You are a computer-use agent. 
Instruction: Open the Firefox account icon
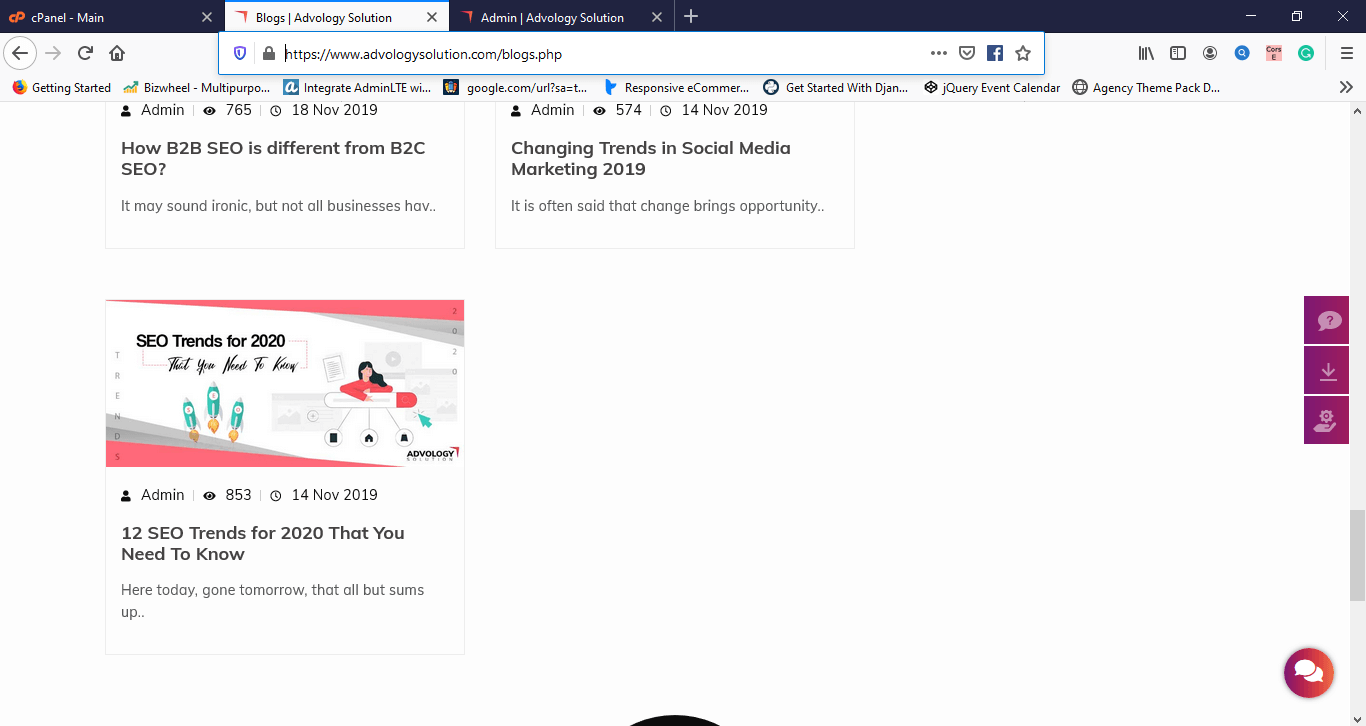(x=1210, y=53)
